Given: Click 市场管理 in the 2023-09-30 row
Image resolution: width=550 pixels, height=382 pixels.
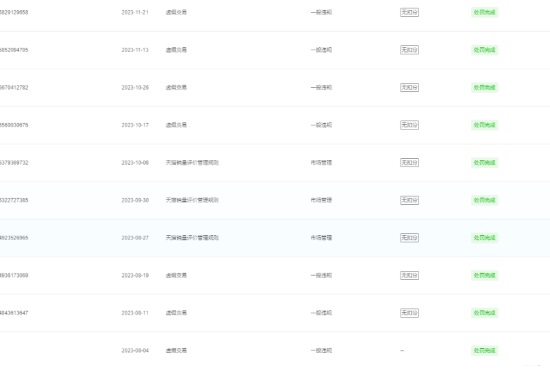Looking at the screenshot, I should (321, 200).
